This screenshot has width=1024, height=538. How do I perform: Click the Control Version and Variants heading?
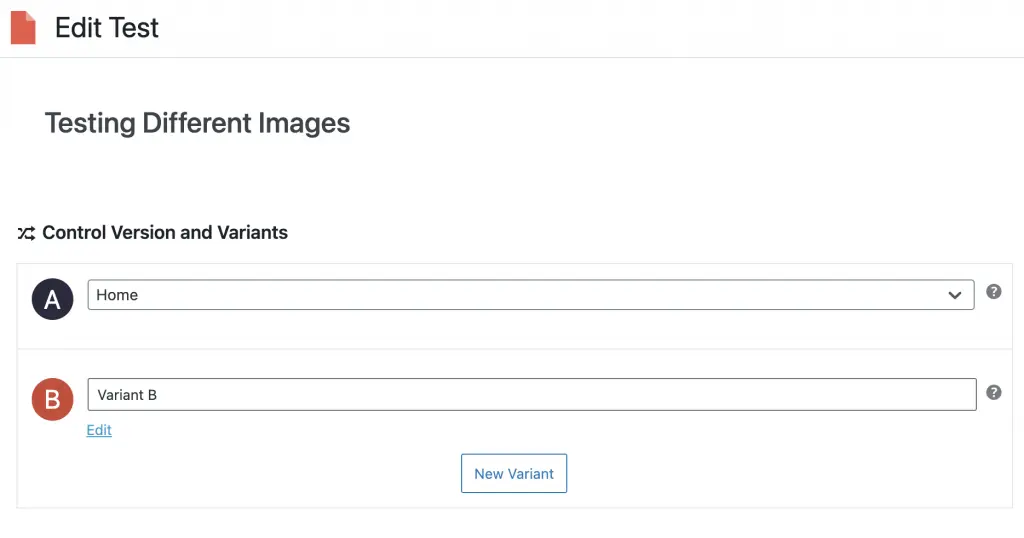tap(165, 232)
